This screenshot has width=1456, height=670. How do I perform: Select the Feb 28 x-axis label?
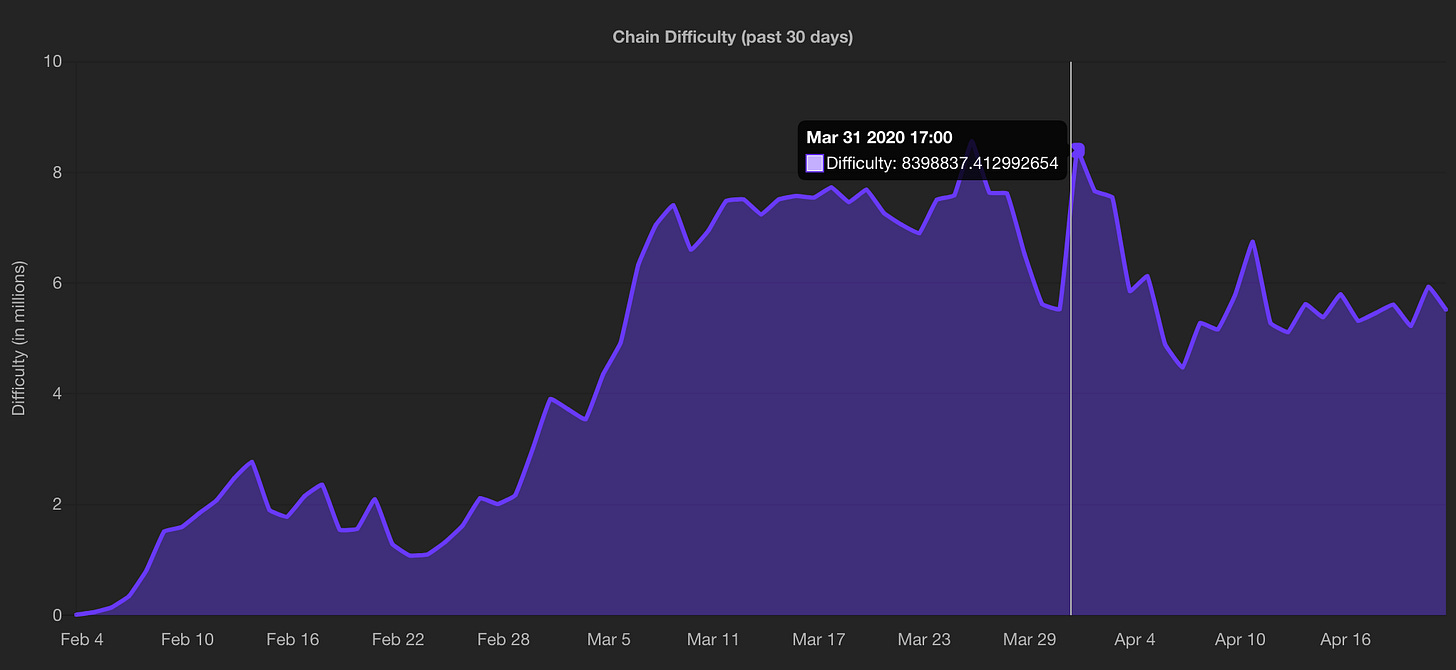click(504, 639)
